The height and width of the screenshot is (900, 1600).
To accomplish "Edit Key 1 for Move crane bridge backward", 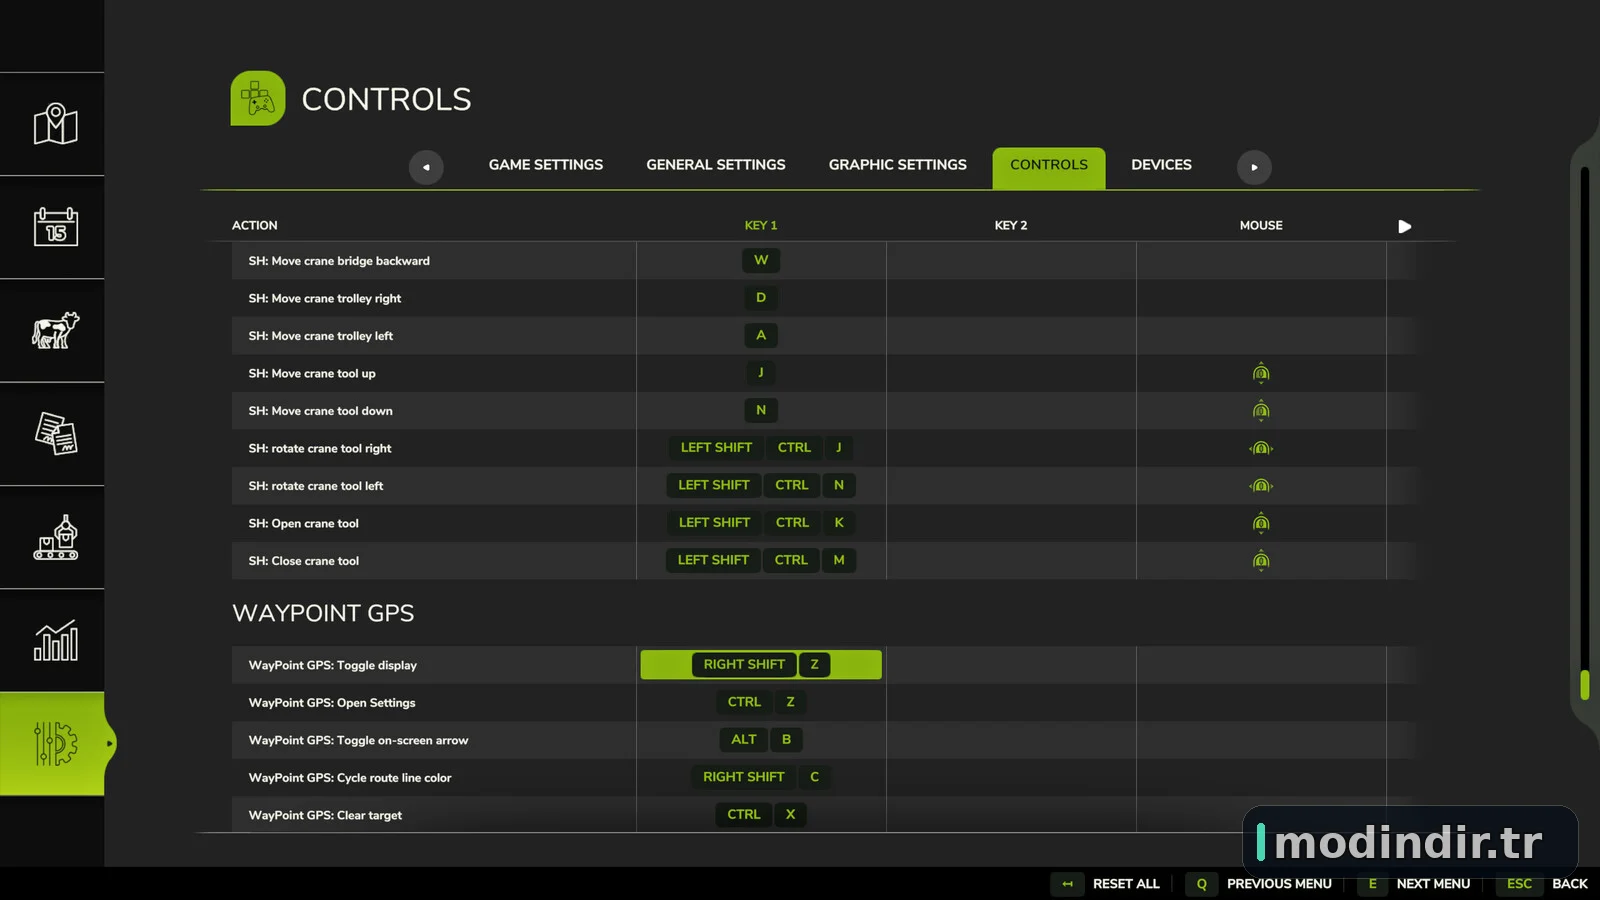I will click(x=761, y=260).
